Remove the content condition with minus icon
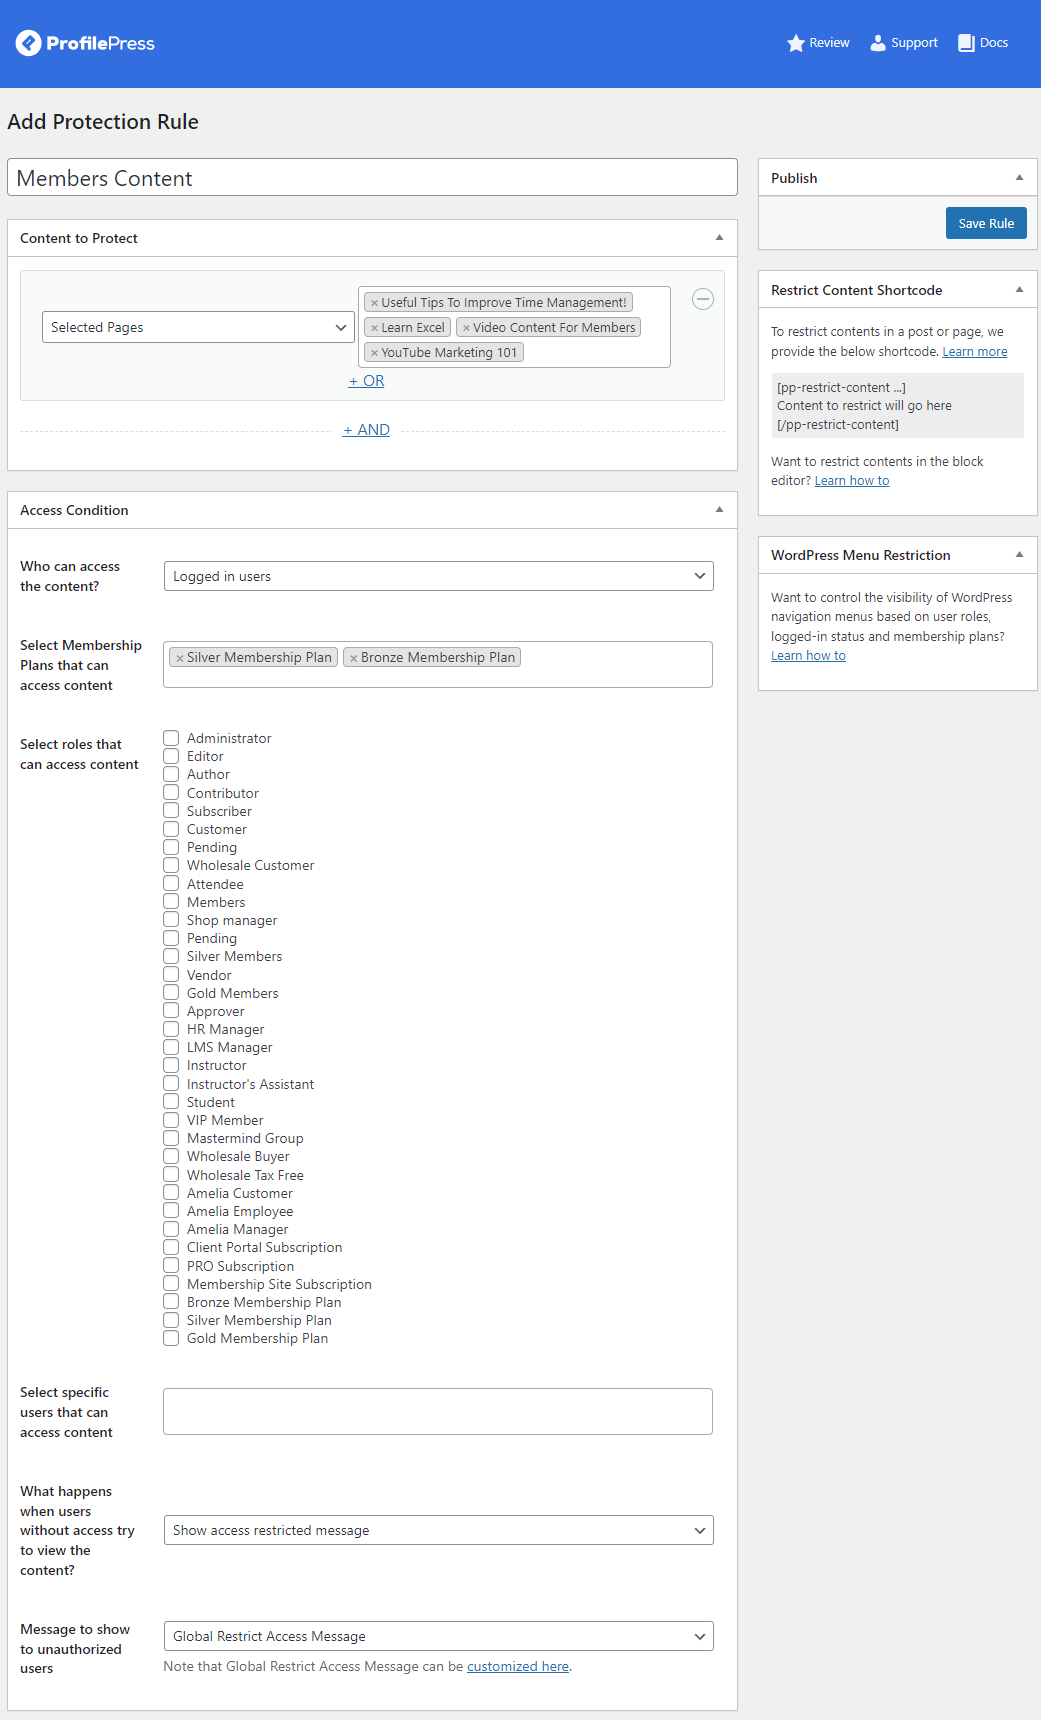1041x1720 pixels. pos(703,299)
